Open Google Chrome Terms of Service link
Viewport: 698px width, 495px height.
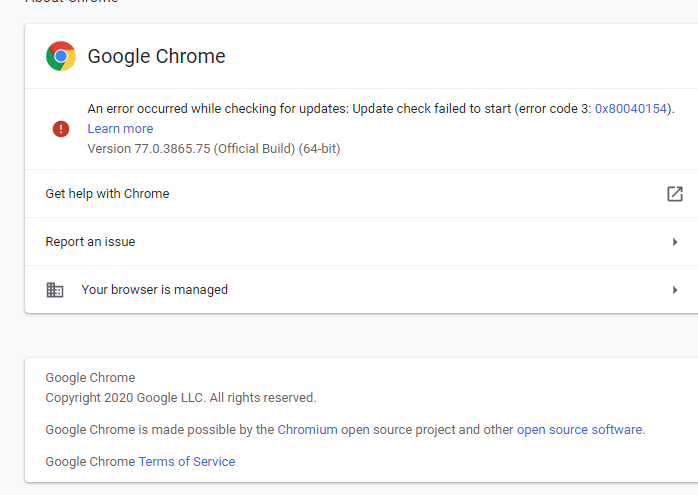pyautogui.click(x=187, y=462)
